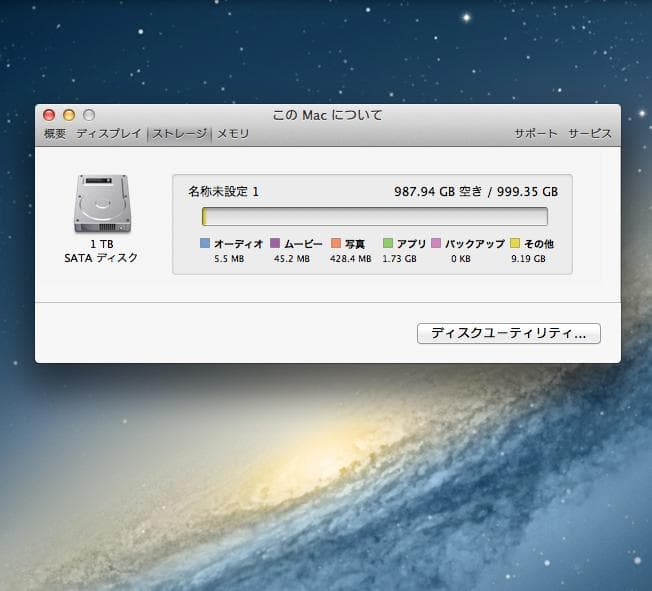Click the 0 KB backup value
The height and width of the screenshot is (591, 652).
[x=461, y=259]
